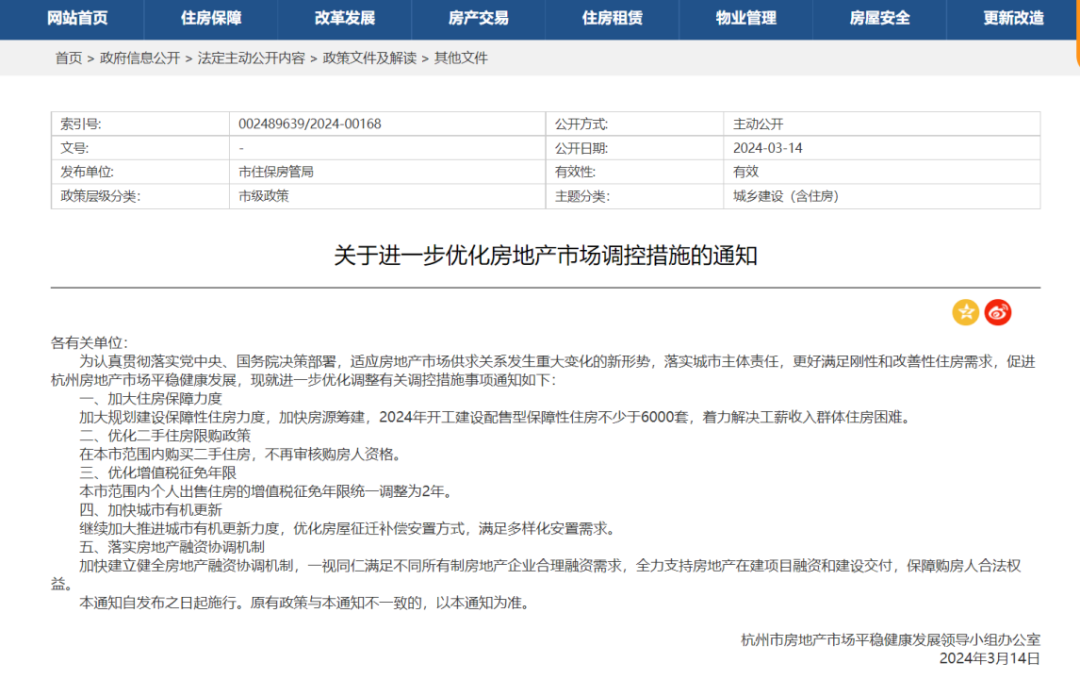Click the 市住保房管局 value cell
The image size is (1080, 679).
click(x=387, y=171)
